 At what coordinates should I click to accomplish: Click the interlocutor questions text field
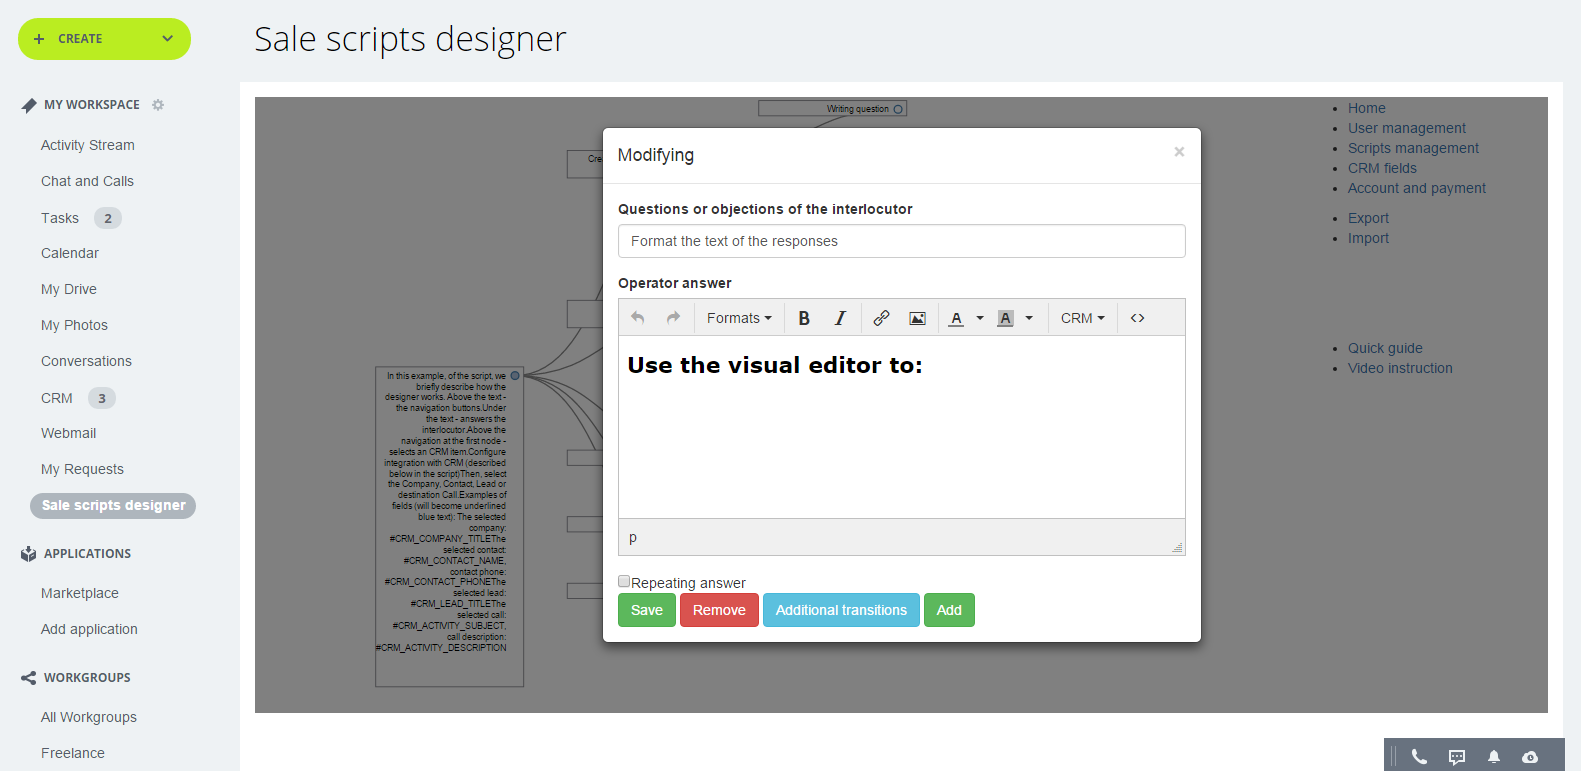[901, 241]
